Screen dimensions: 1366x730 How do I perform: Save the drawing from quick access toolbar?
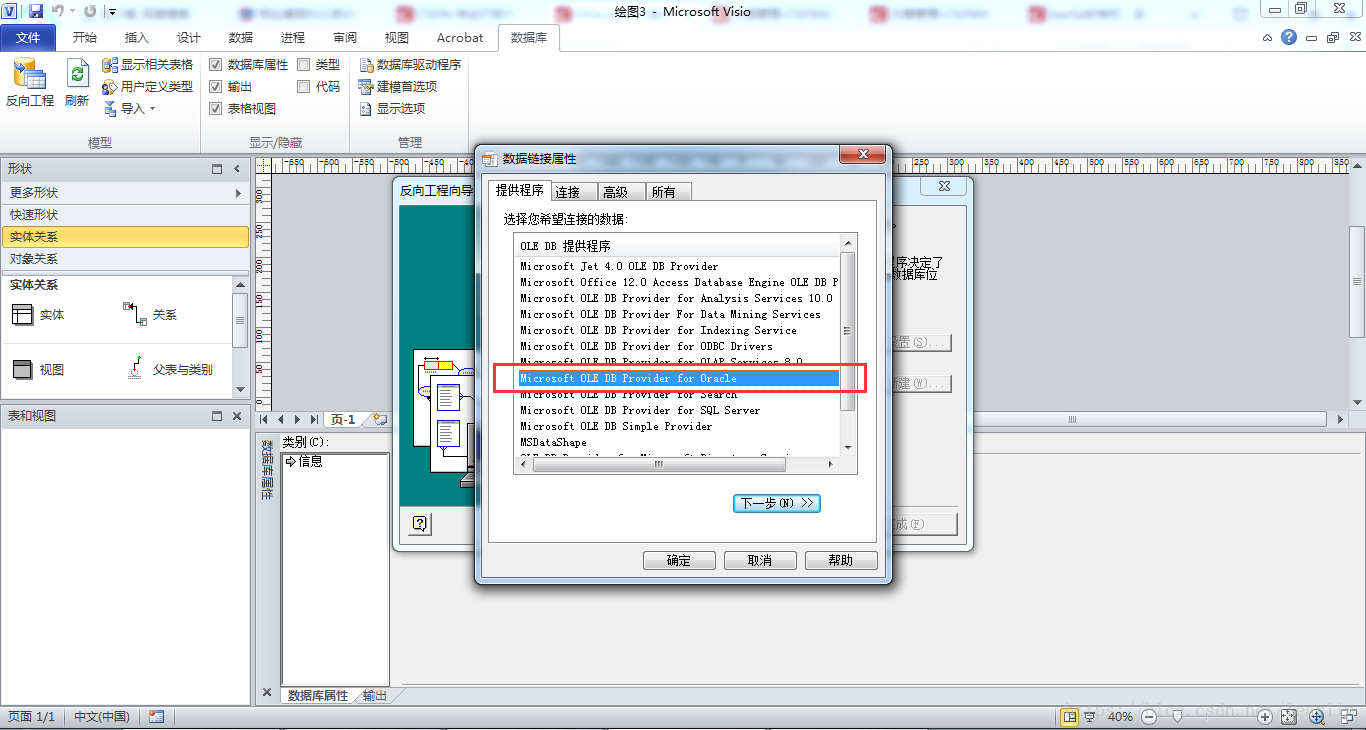click(x=36, y=11)
